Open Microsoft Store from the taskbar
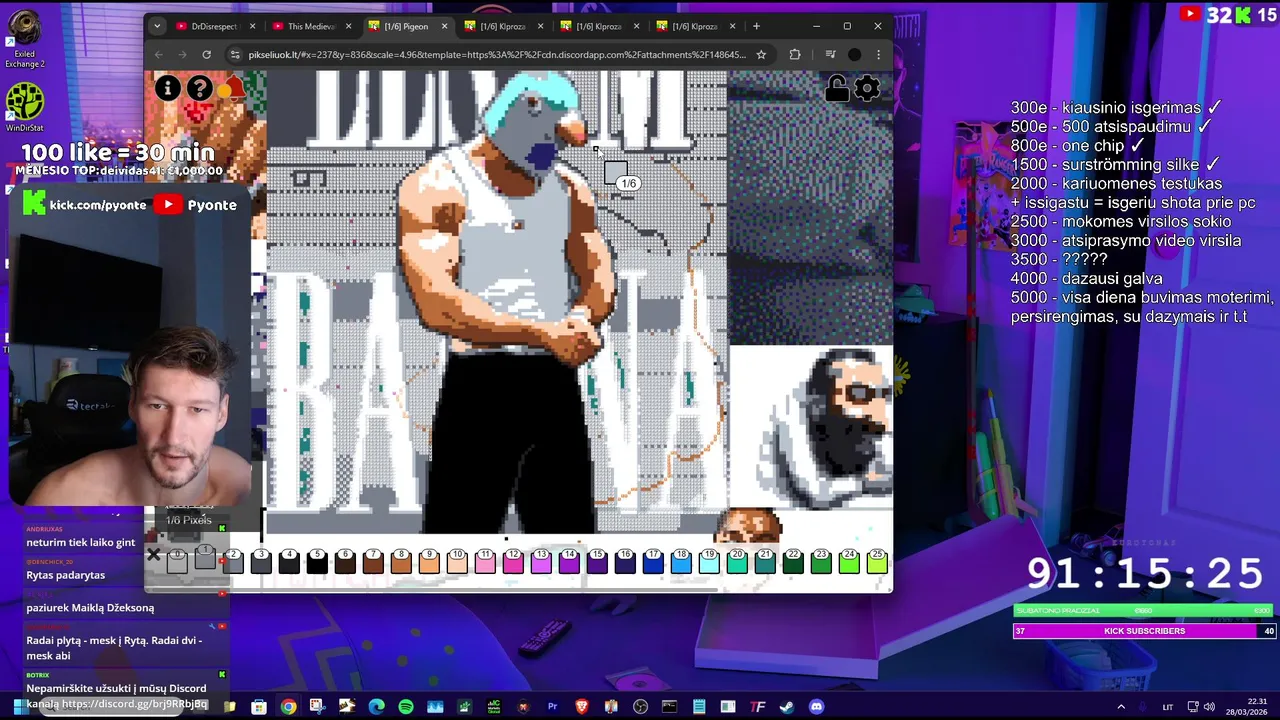The width and height of the screenshot is (1280, 720). click(259, 707)
